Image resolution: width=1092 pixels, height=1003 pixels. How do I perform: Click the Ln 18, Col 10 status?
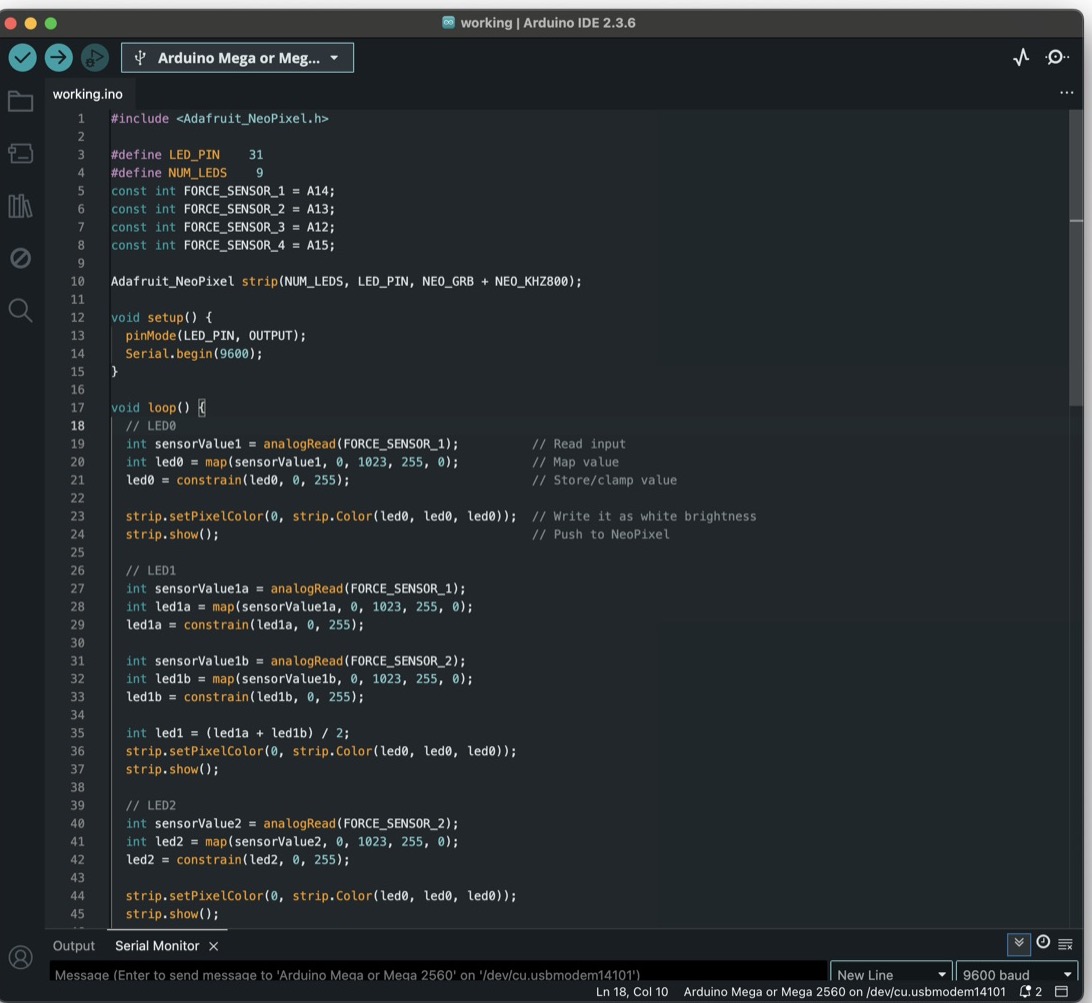pyautogui.click(x=632, y=992)
